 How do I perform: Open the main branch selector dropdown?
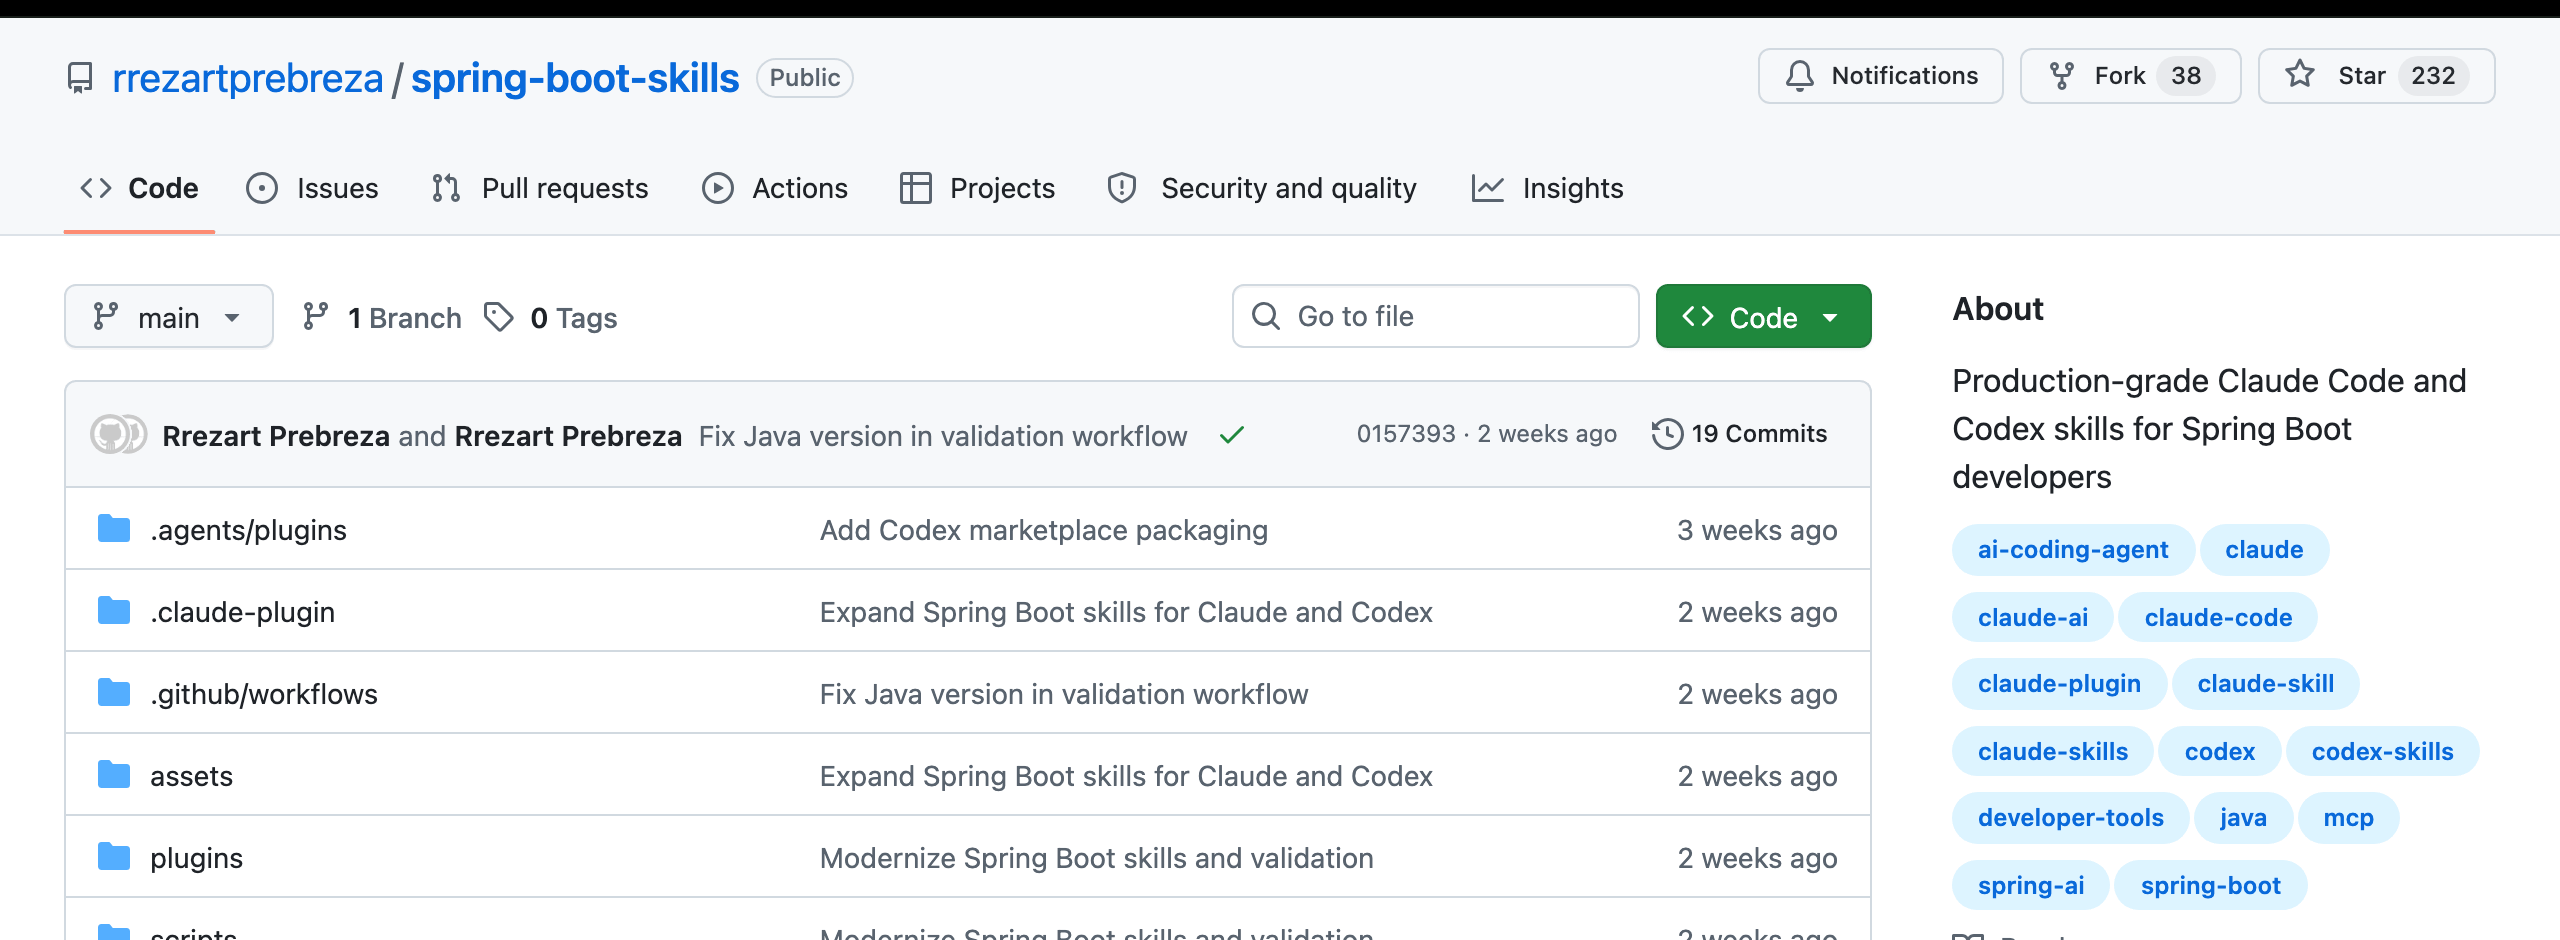169,316
